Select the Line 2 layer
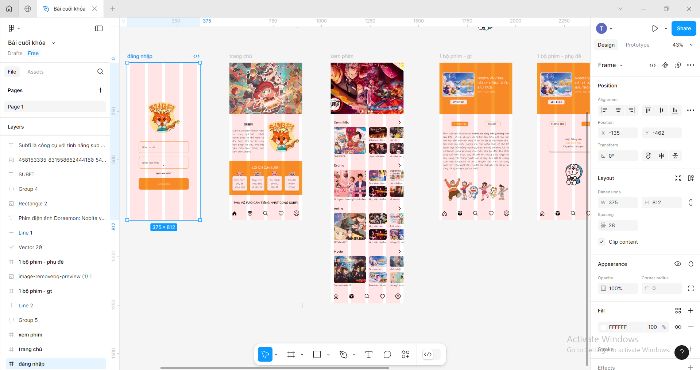 (55, 305)
